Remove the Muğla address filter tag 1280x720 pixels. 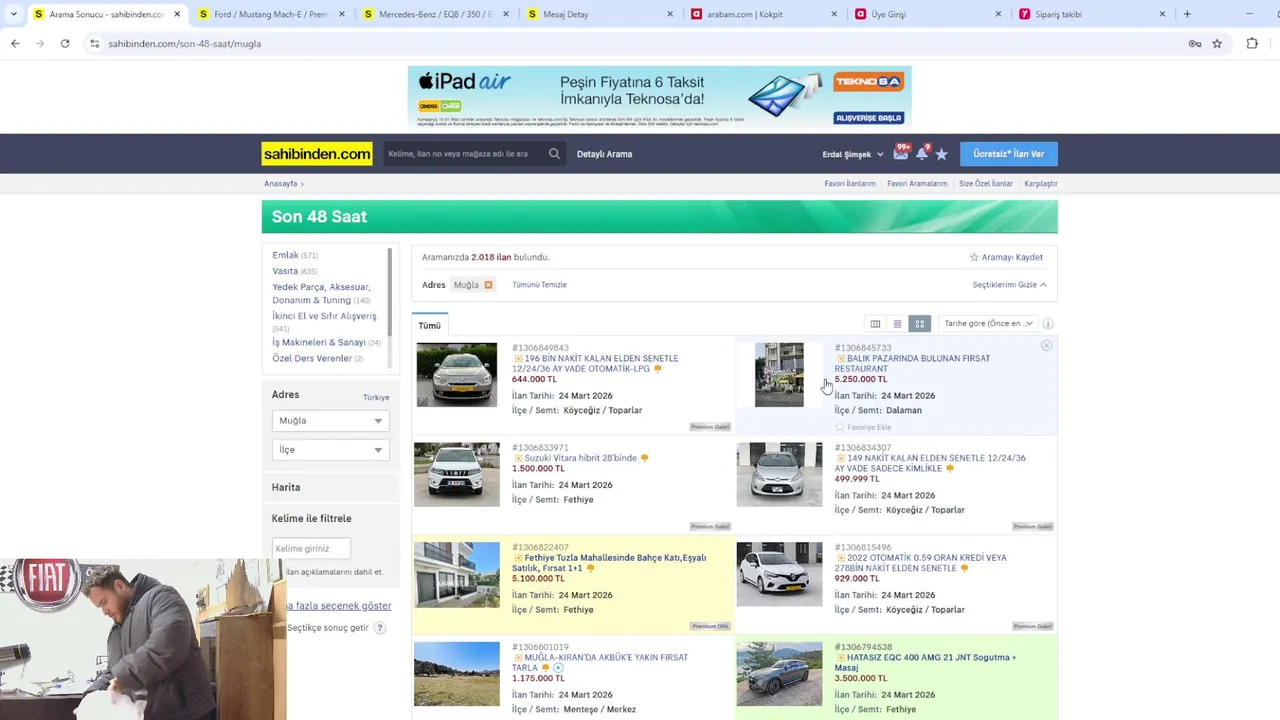click(488, 285)
